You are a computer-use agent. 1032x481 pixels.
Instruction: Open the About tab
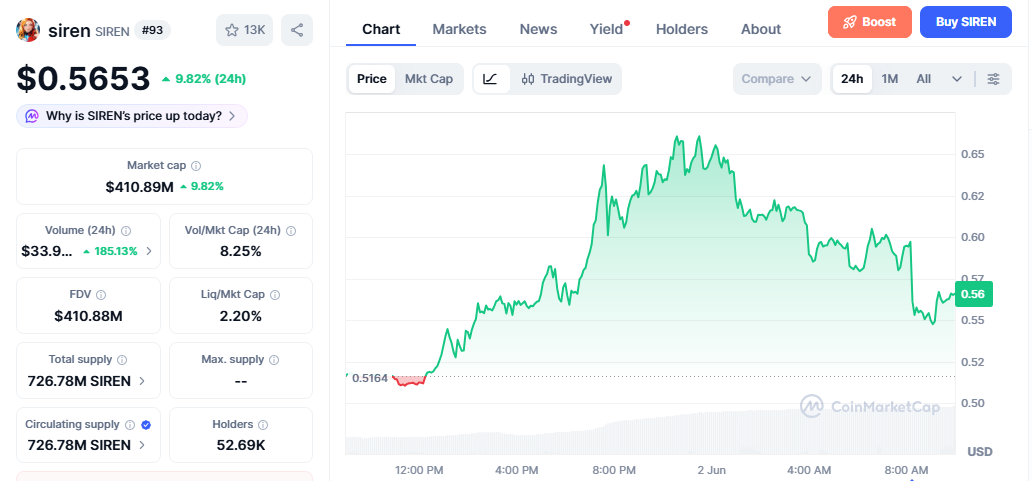coord(761,29)
